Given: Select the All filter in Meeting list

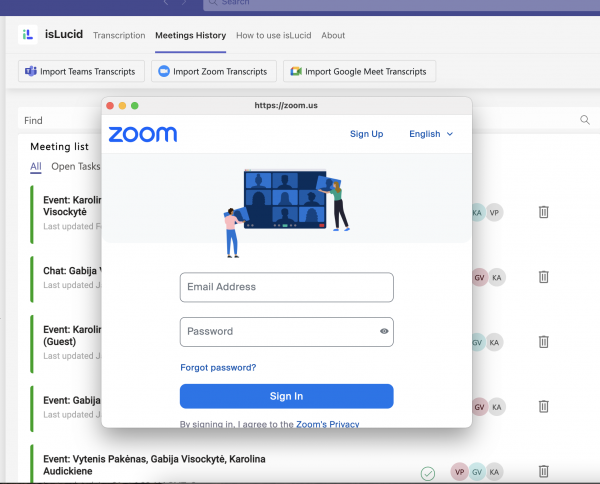Looking at the screenshot, I should tap(36, 166).
